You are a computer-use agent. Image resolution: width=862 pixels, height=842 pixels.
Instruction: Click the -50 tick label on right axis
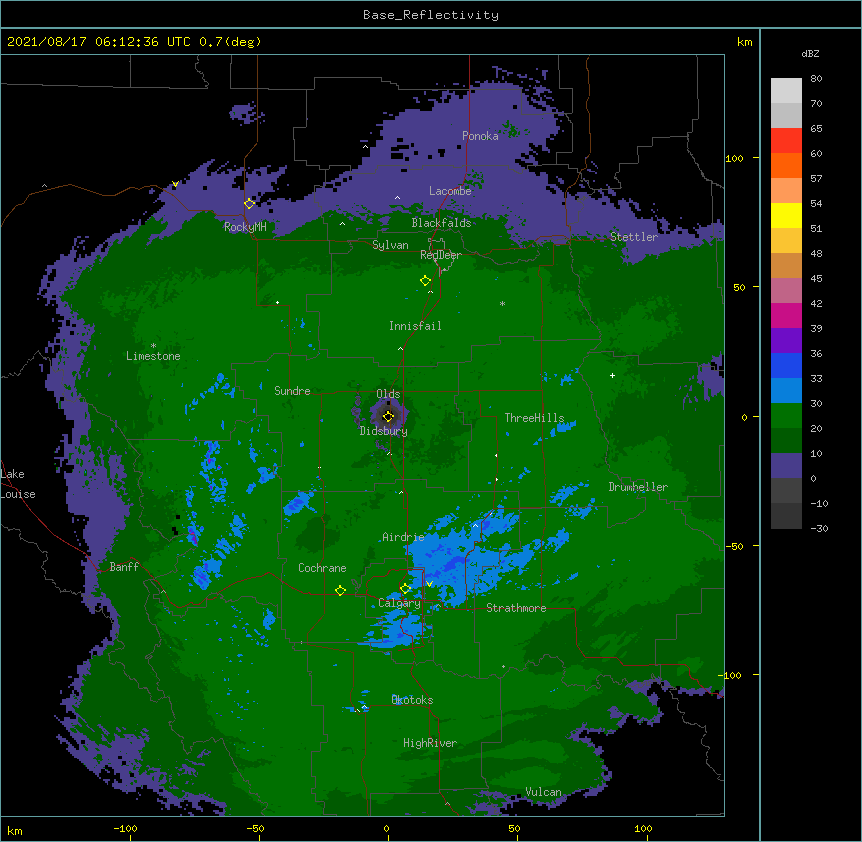pos(734,546)
